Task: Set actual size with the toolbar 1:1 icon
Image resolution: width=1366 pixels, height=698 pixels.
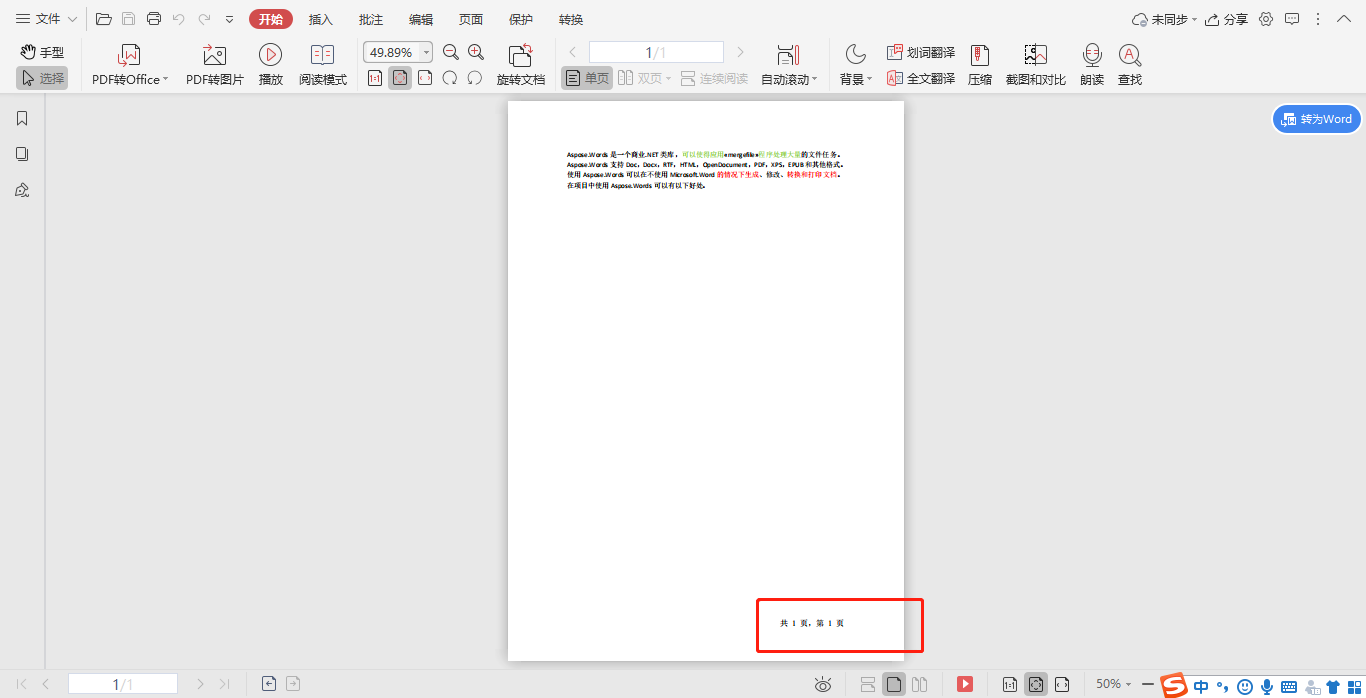Action: (x=375, y=78)
